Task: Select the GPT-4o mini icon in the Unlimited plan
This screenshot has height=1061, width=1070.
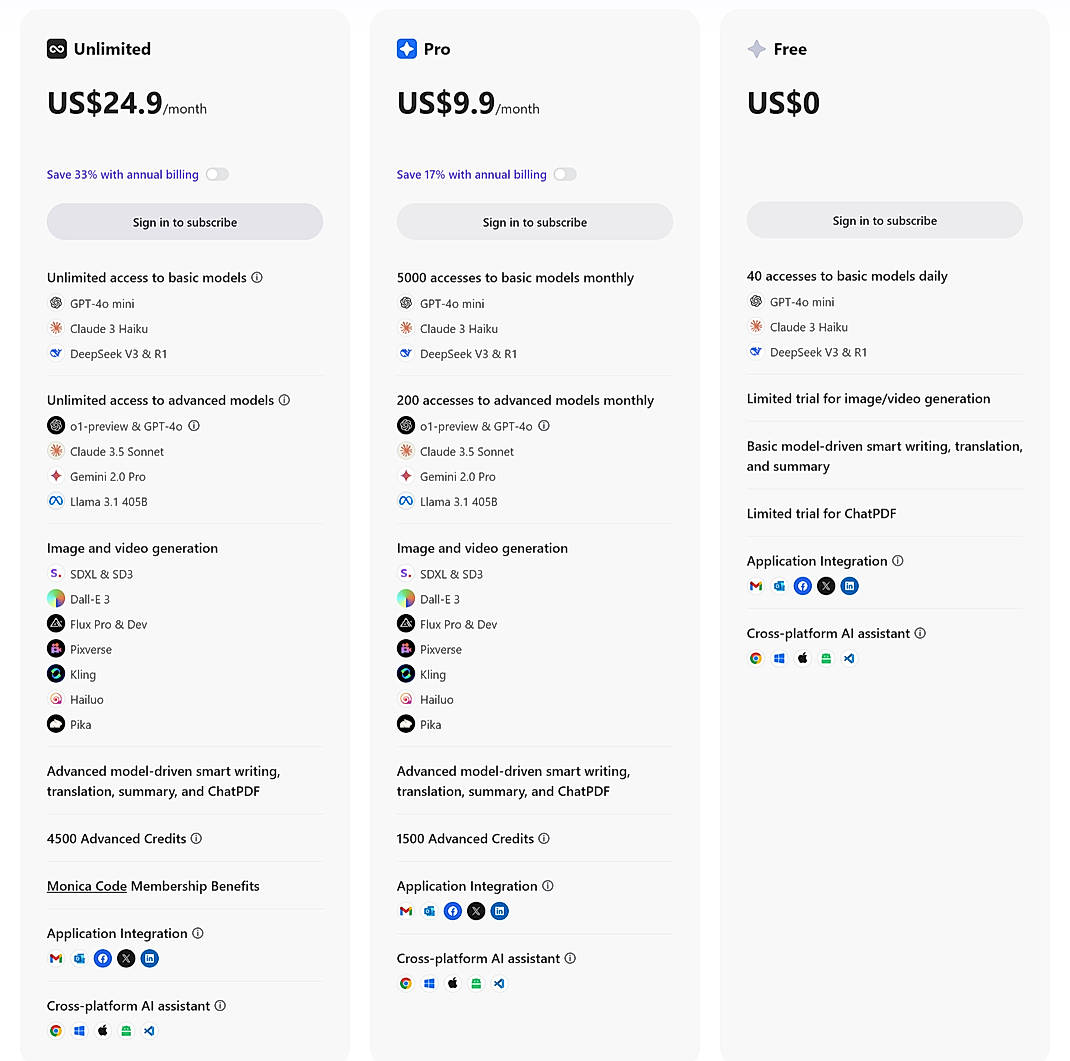Action: (x=56, y=303)
